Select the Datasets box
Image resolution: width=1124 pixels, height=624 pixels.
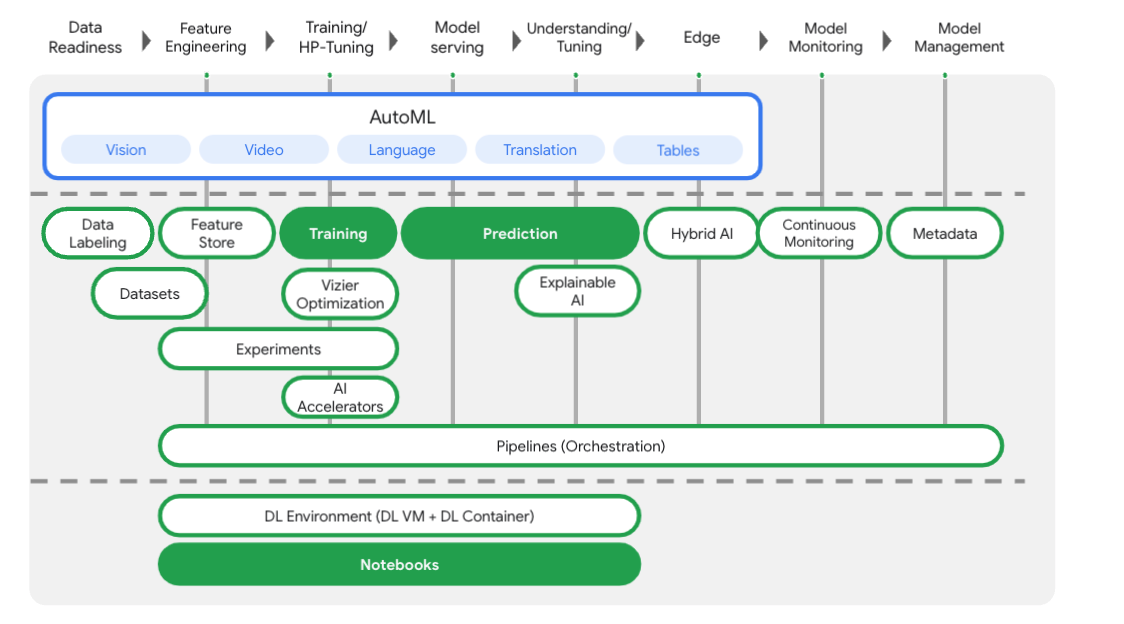(x=150, y=293)
